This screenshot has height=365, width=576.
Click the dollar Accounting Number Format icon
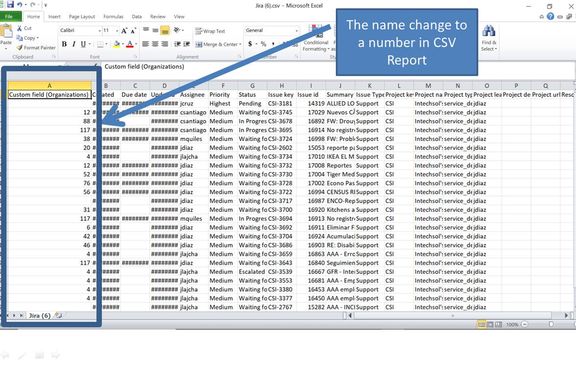(x=250, y=44)
